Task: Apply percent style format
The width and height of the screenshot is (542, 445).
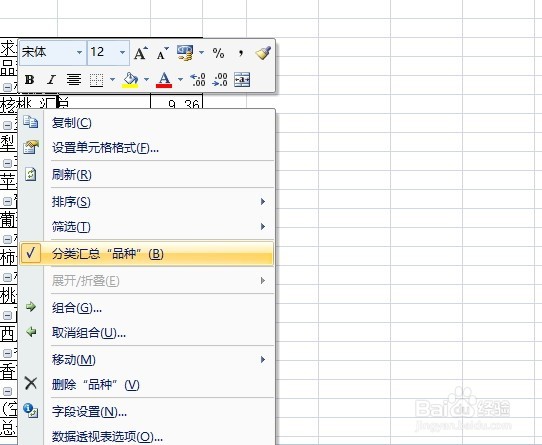Action: click(x=218, y=53)
